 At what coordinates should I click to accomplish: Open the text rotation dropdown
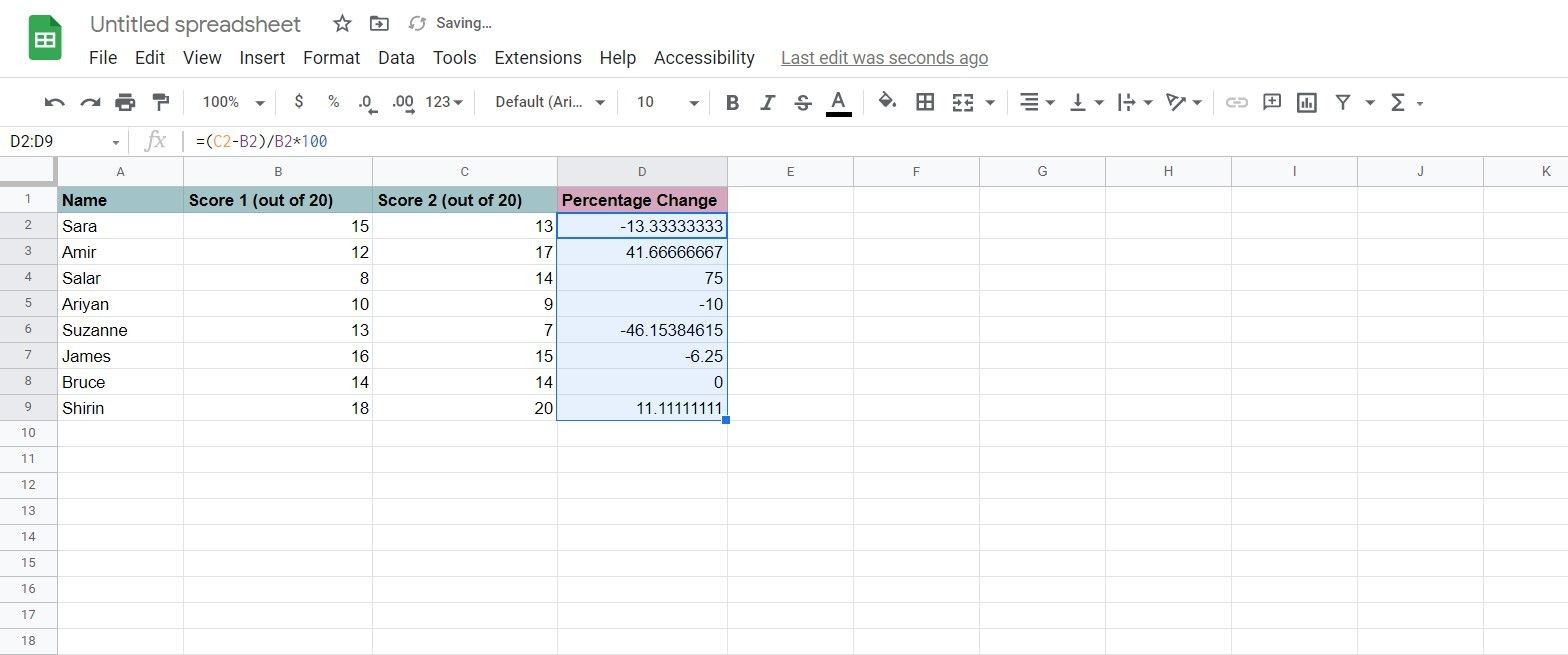tap(1184, 102)
